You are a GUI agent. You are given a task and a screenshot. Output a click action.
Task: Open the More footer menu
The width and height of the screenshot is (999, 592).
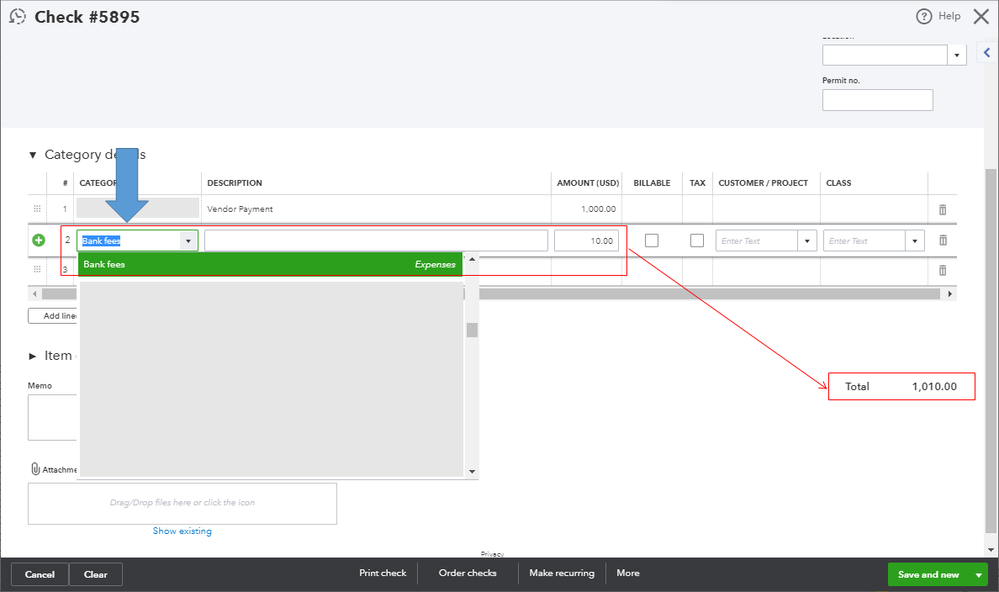coord(628,573)
